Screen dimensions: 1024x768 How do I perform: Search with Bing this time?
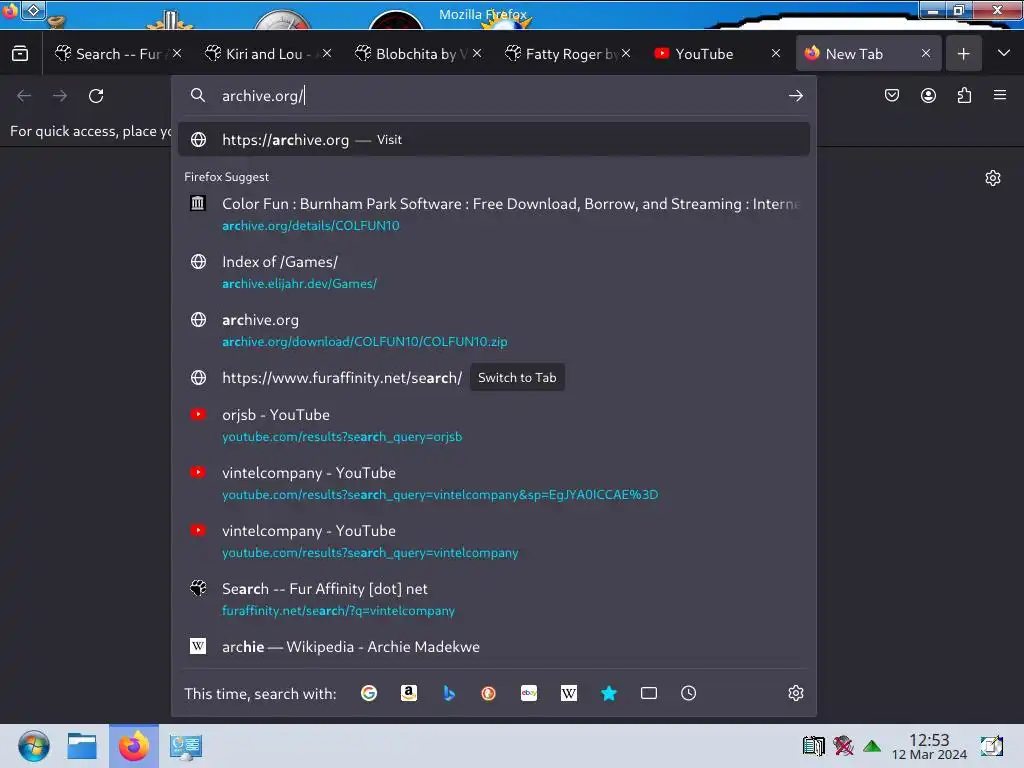(449, 693)
